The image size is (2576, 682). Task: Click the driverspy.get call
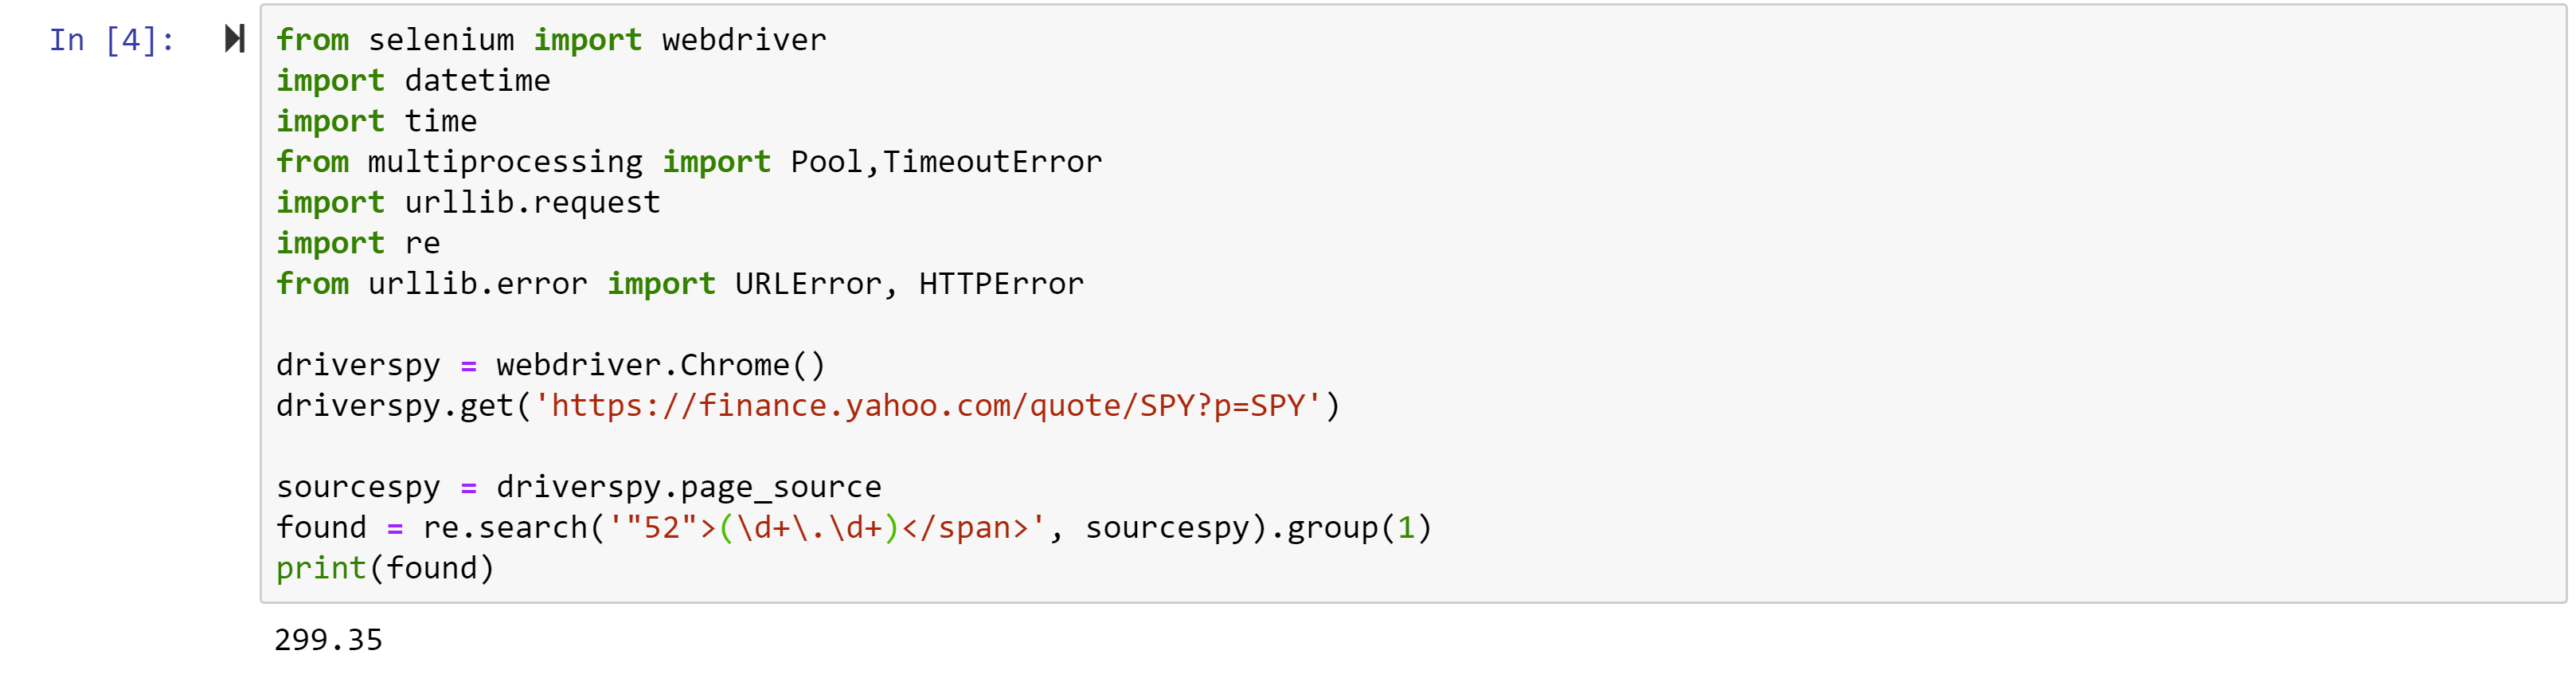[808, 406]
